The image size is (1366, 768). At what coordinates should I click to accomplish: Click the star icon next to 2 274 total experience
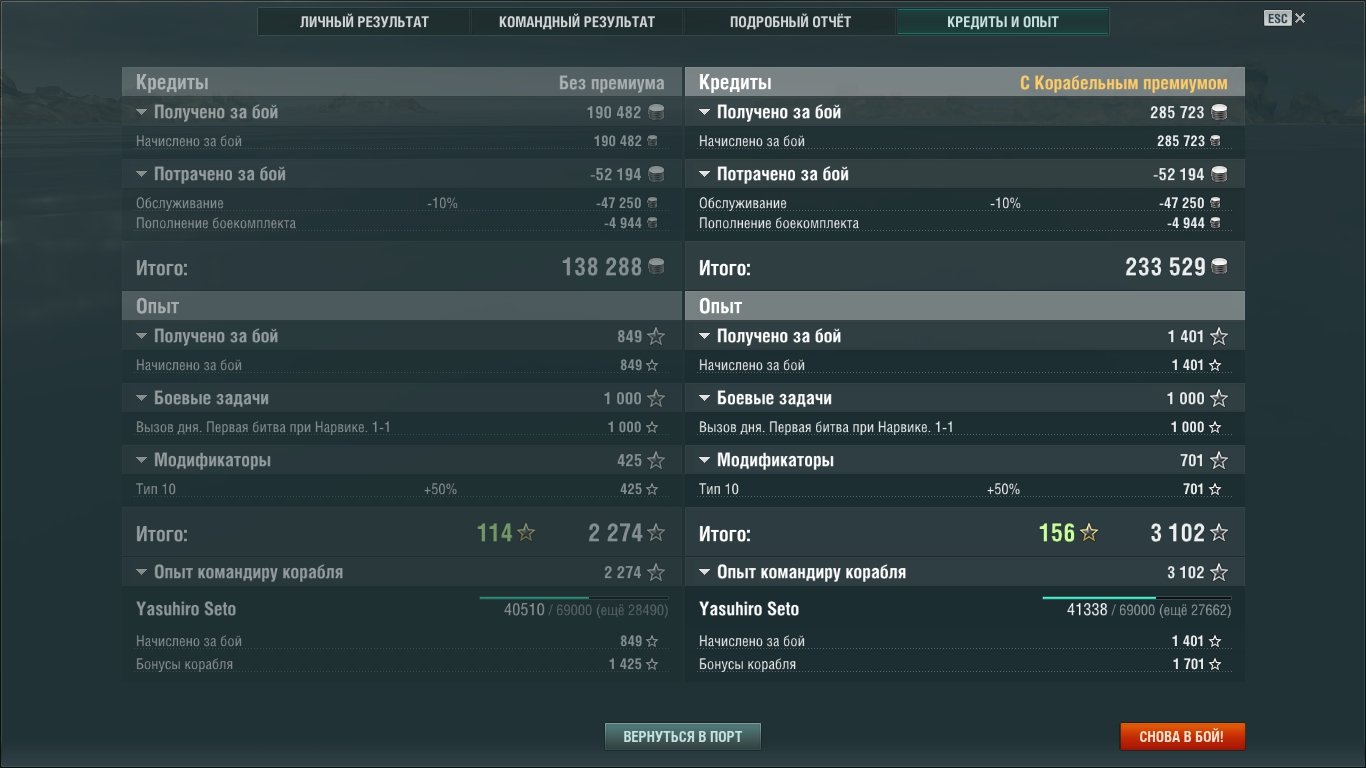tap(655, 533)
